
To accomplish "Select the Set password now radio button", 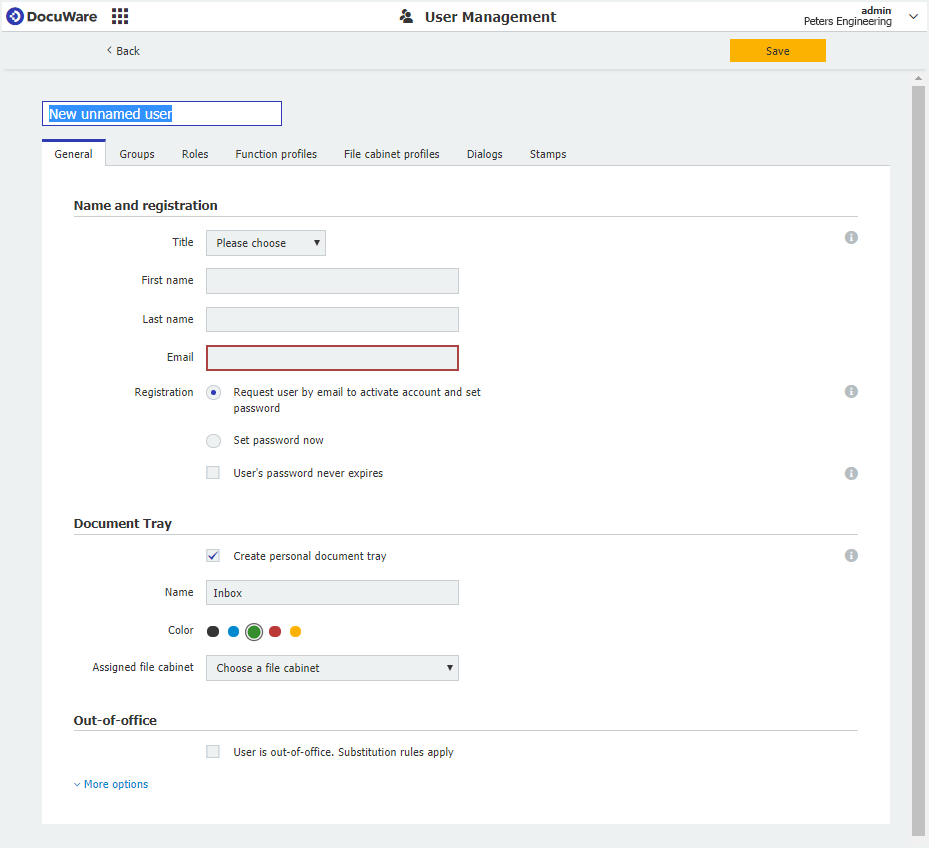I will 213,440.
